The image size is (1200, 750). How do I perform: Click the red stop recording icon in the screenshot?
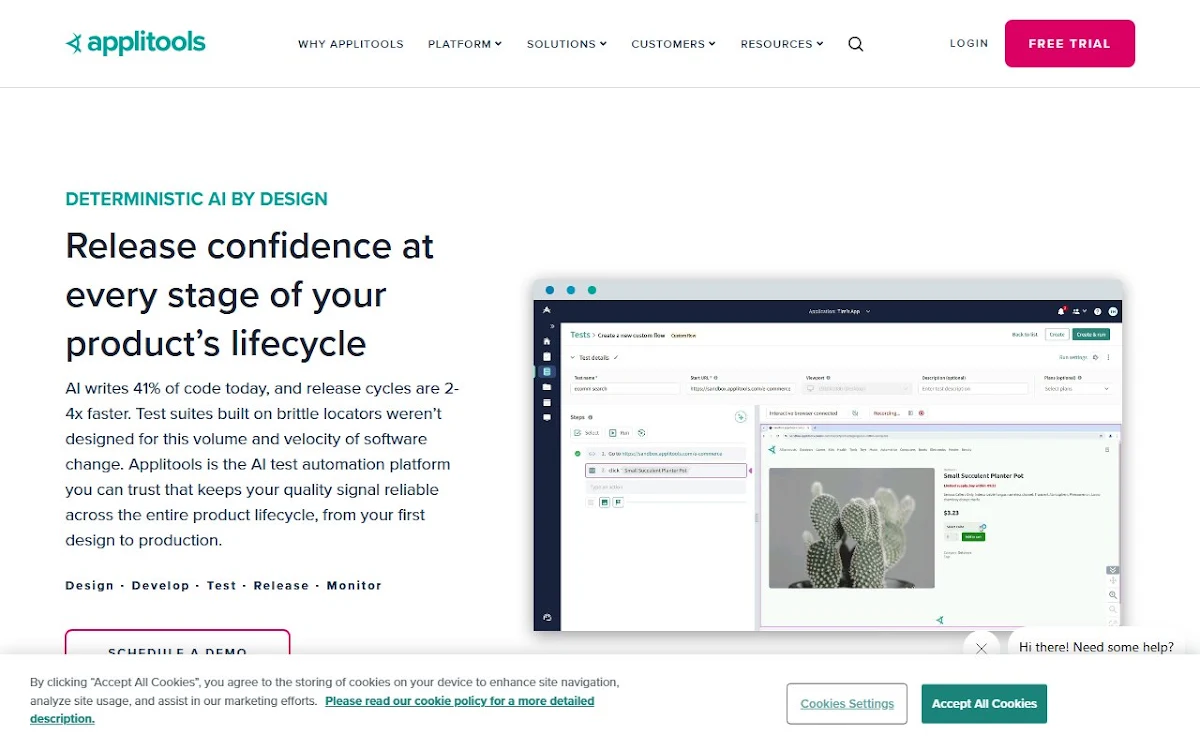(921, 413)
